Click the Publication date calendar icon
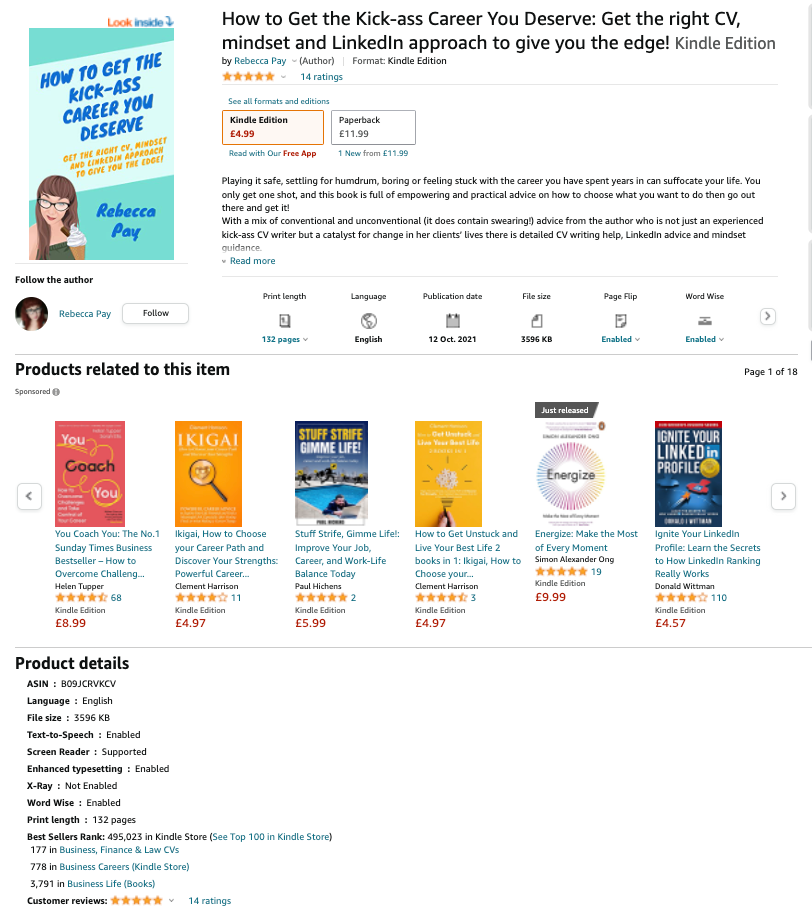Viewport: 812px width, 916px height. [x=453, y=321]
